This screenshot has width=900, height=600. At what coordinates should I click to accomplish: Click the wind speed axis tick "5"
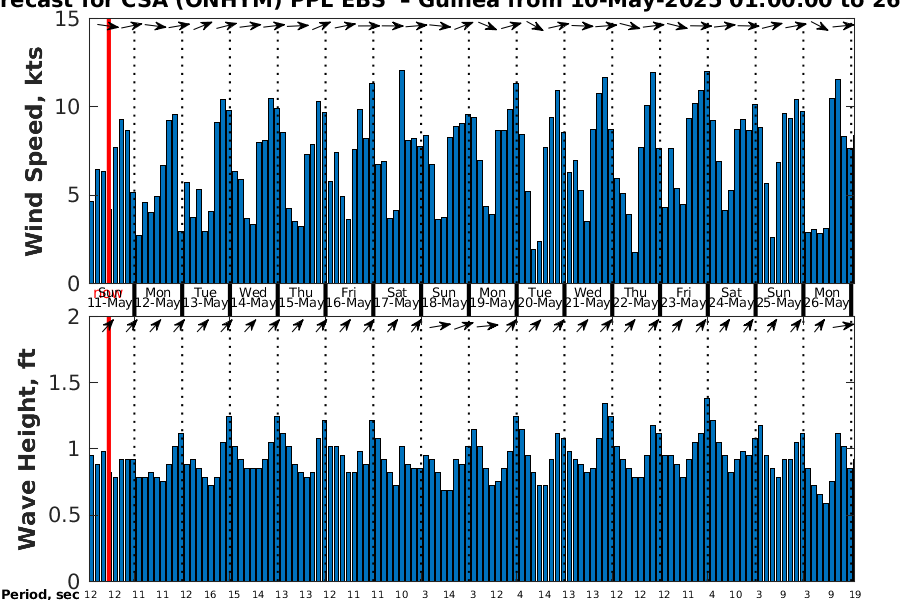74,195
